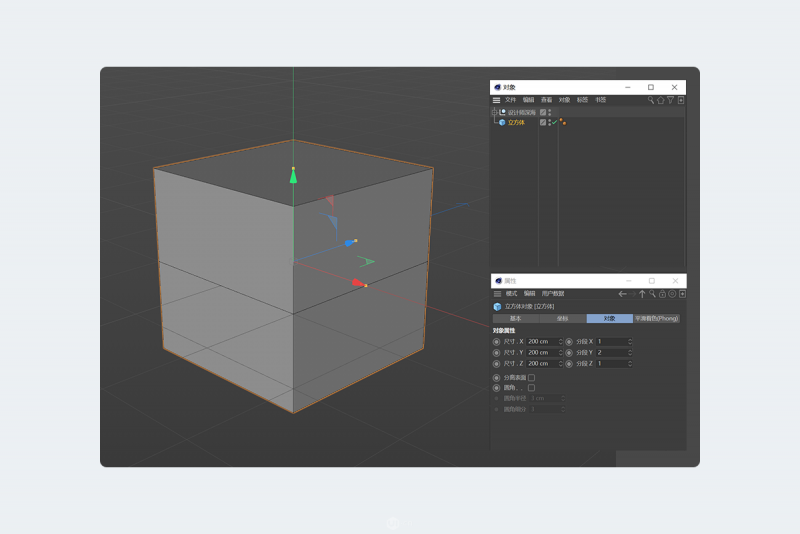Open the hamburger menu in 对象 panel
Screen dimensions: 800x534
pos(496,100)
